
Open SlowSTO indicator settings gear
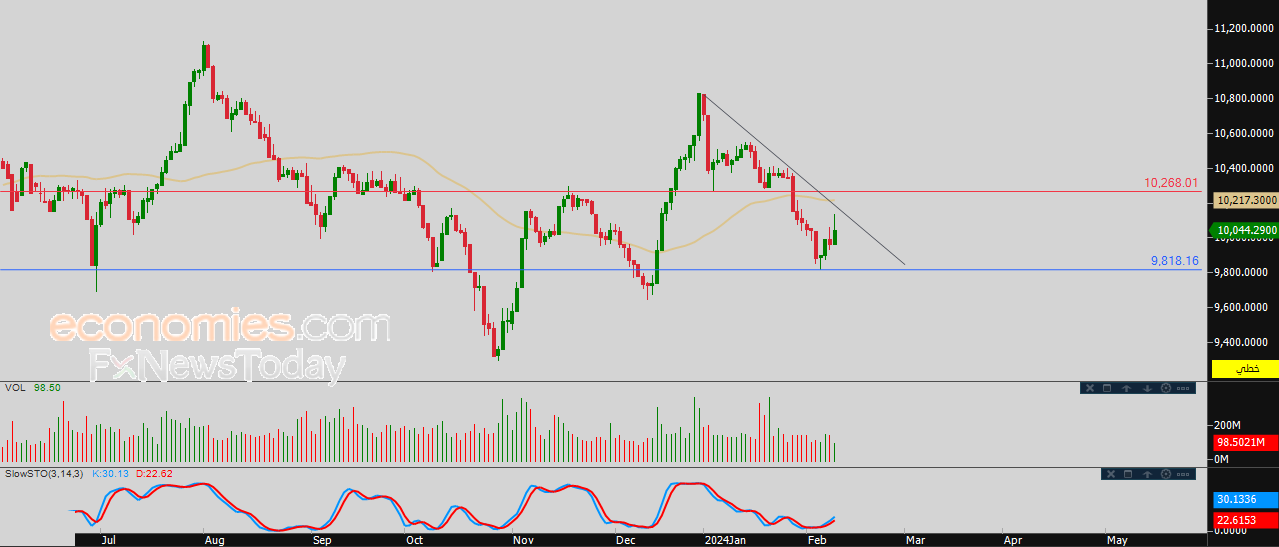click(x=1166, y=474)
